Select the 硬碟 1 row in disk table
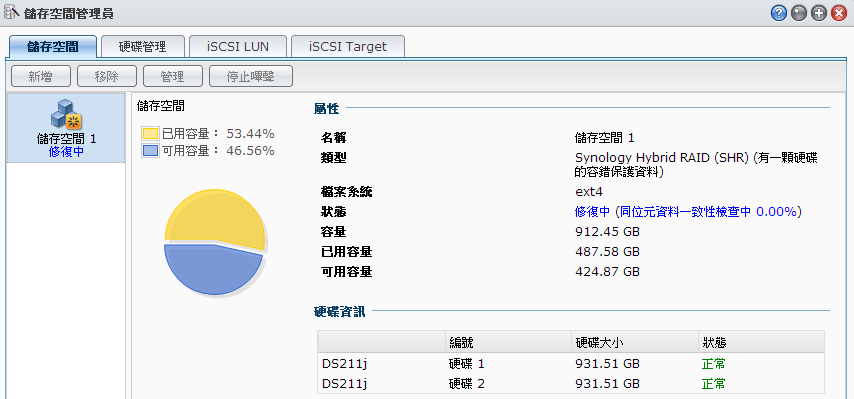 pyautogui.click(x=571, y=364)
